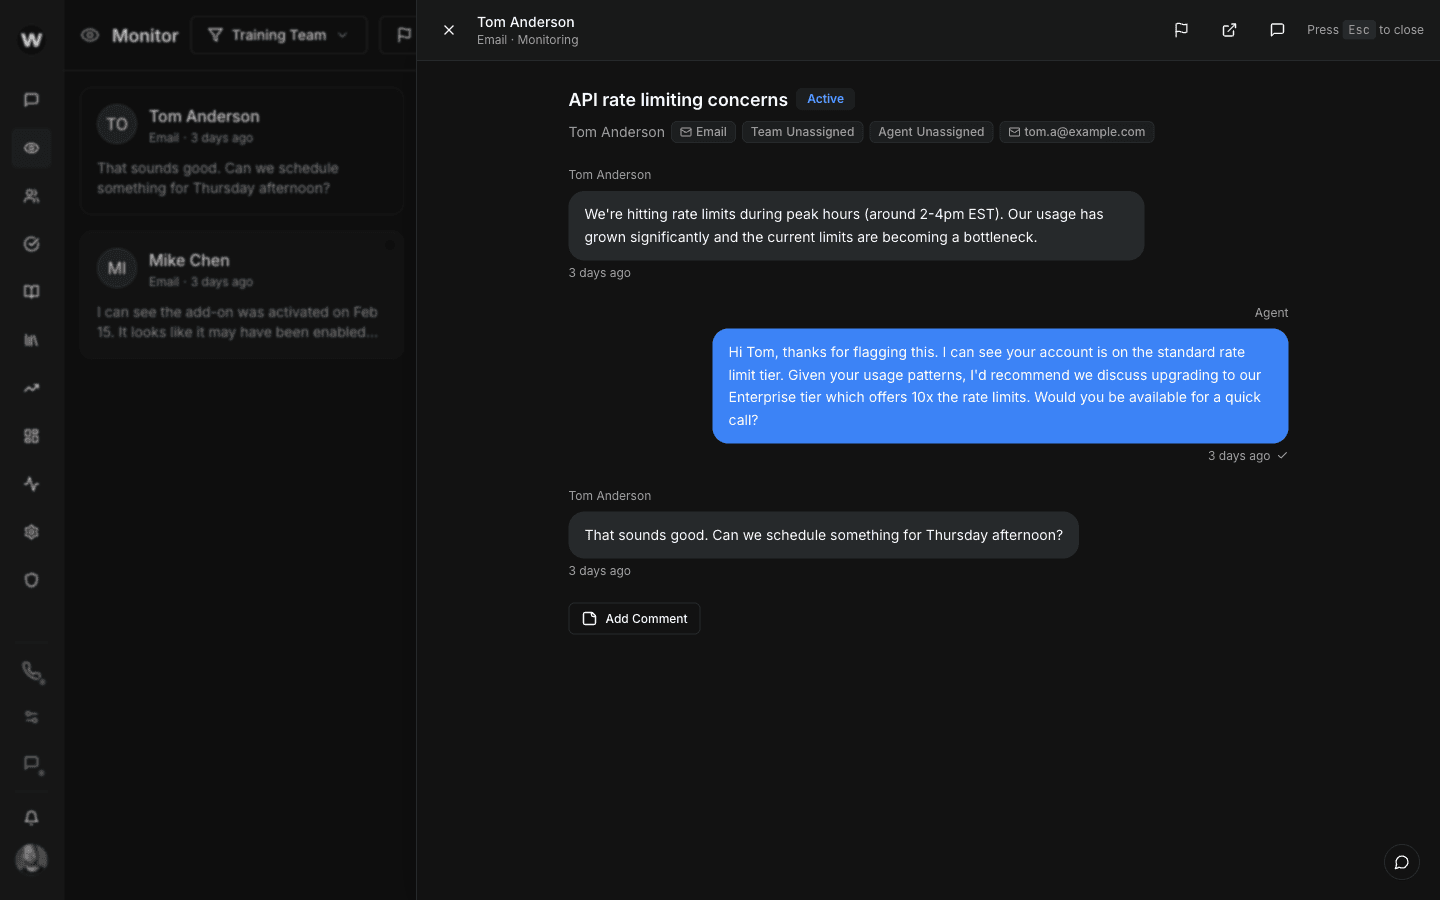Click the notifications bell icon
The image size is (1440, 900).
[x=31, y=817]
